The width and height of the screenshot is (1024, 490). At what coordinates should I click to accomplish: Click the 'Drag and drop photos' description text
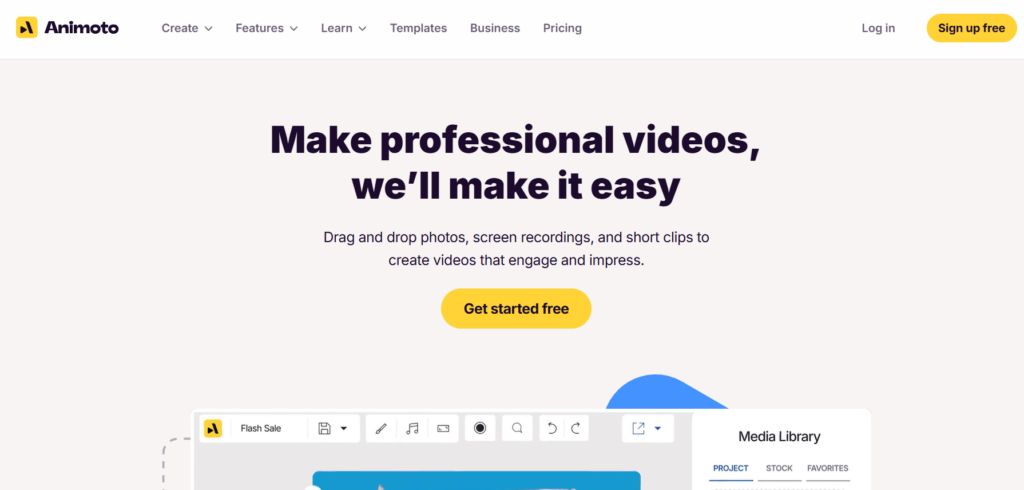(x=516, y=248)
